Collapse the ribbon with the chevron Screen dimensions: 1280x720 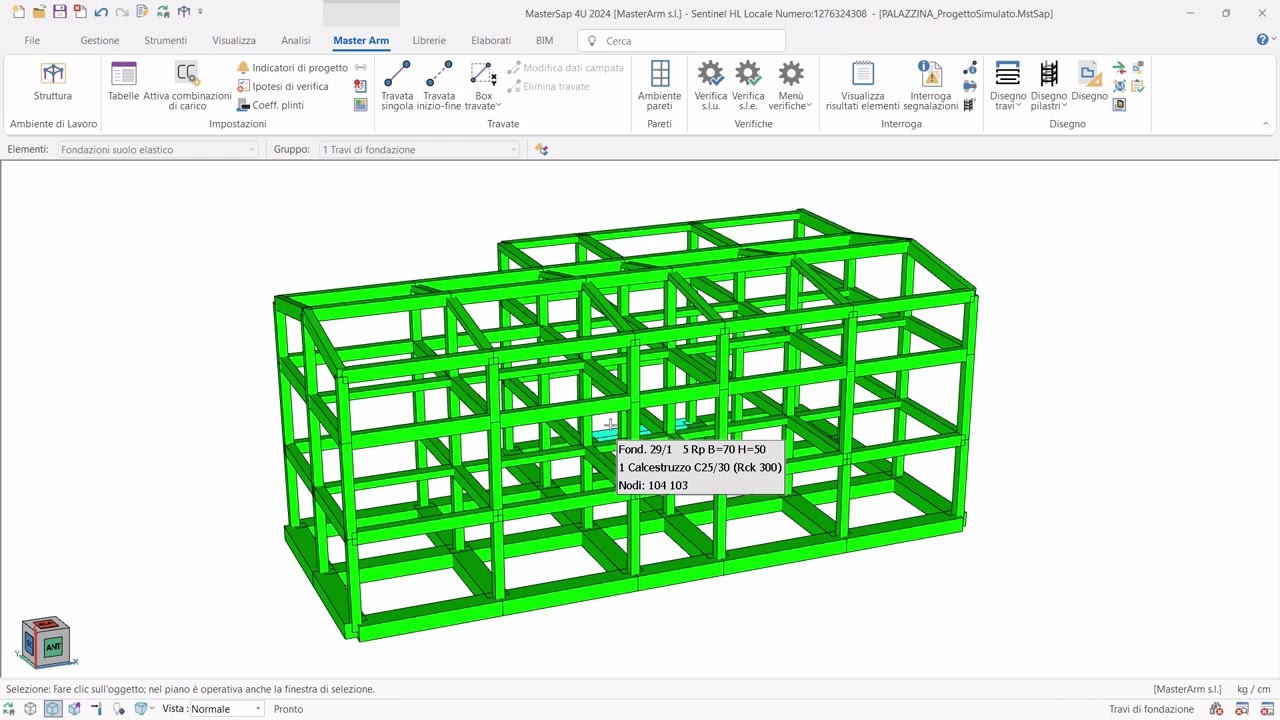point(1266,124)
